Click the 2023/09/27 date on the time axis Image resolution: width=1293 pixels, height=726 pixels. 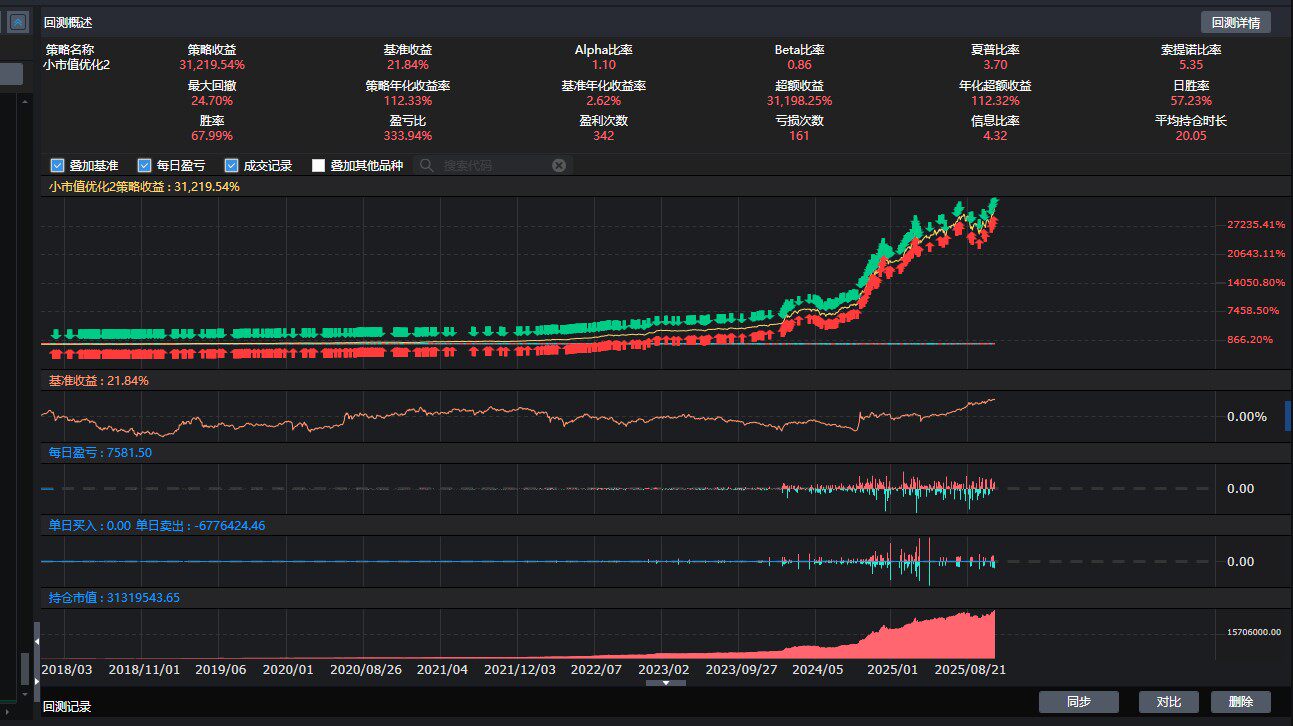pos(742,669)
